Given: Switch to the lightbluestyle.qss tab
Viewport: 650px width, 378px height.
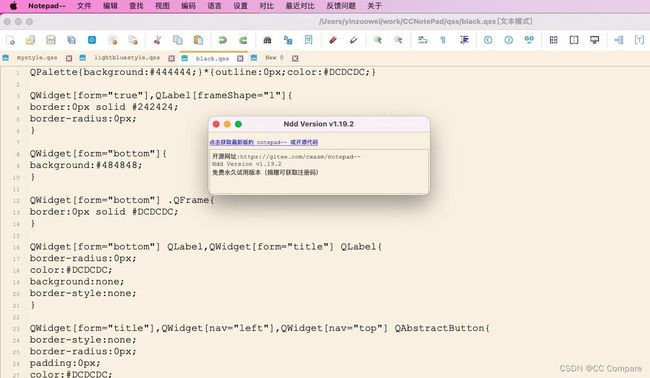Looking at the screenshot, I should [127, 58].
